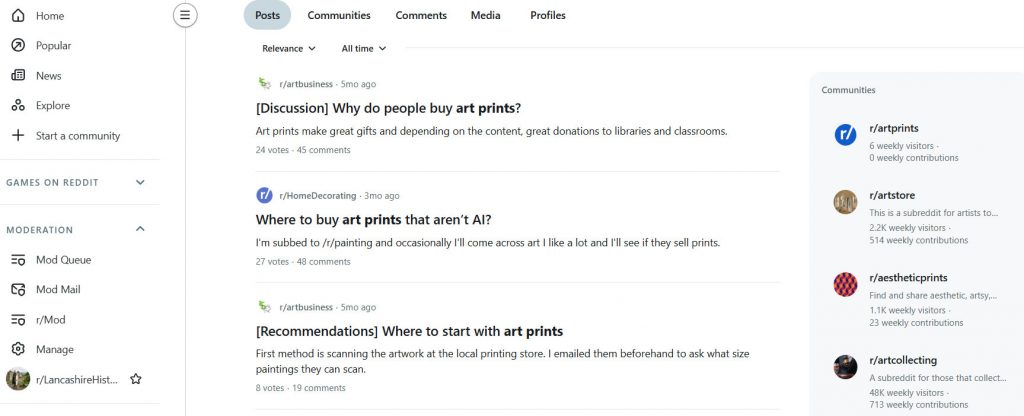Visit r/artcollecting community link
1024x416 pixels.
[903, 360]
